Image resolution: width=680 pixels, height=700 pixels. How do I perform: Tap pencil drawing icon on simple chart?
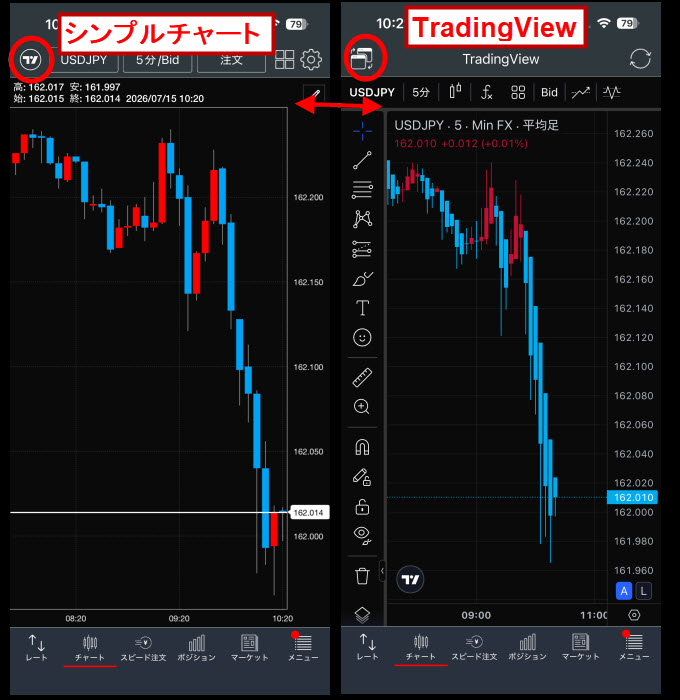click(314, 94)
